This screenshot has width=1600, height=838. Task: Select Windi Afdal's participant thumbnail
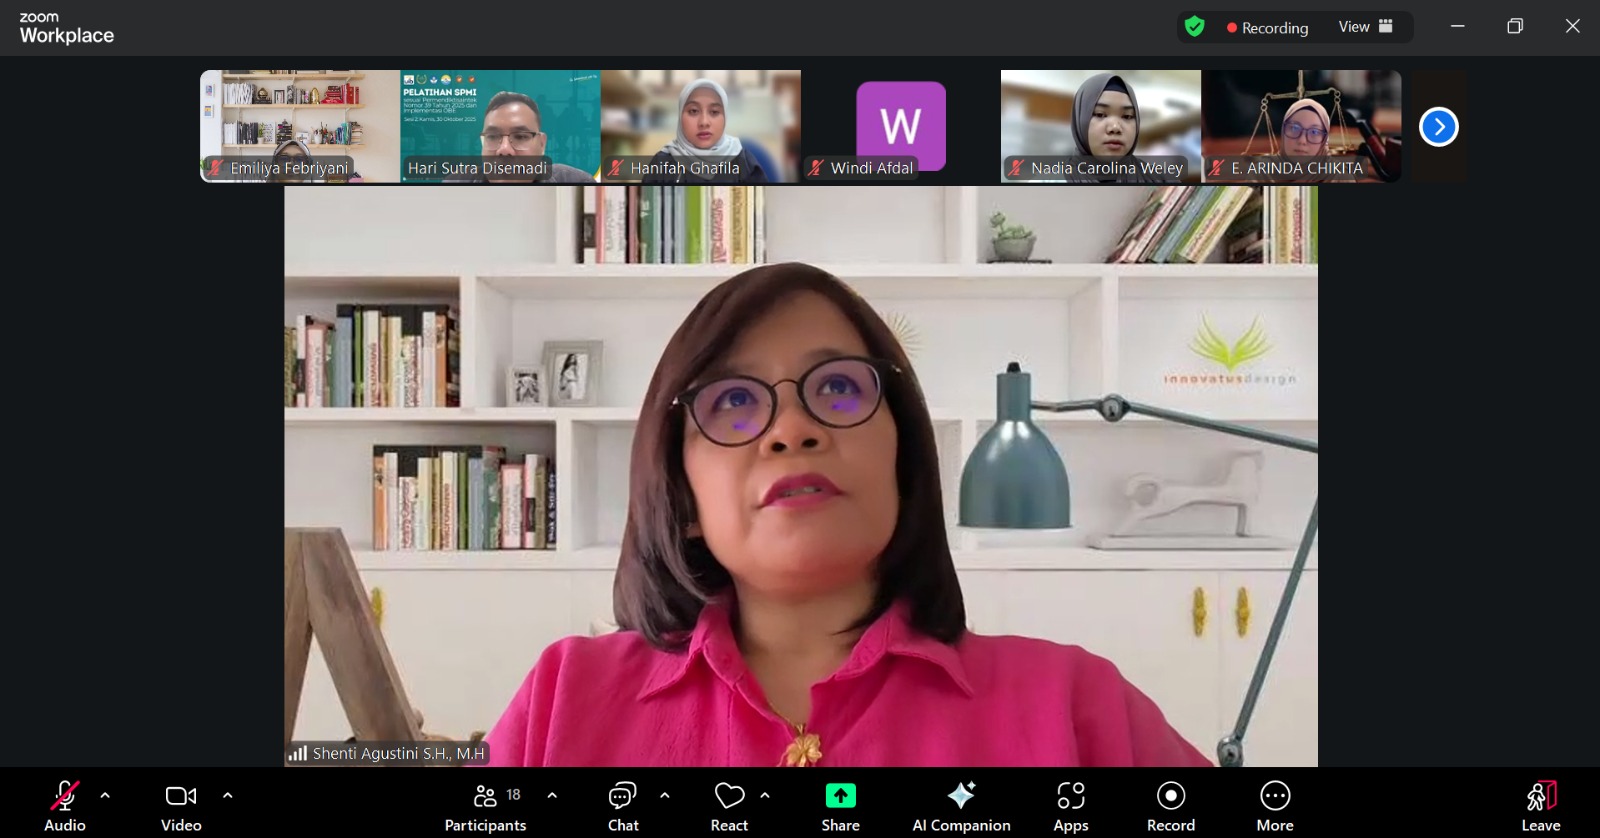[x=900, y=126]
